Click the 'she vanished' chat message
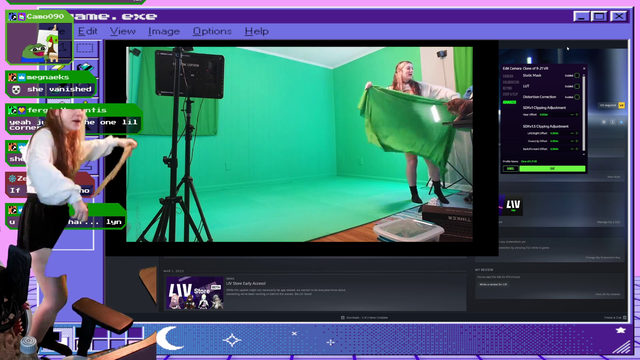Screen dimensions: 640x360 click(59, 89)
